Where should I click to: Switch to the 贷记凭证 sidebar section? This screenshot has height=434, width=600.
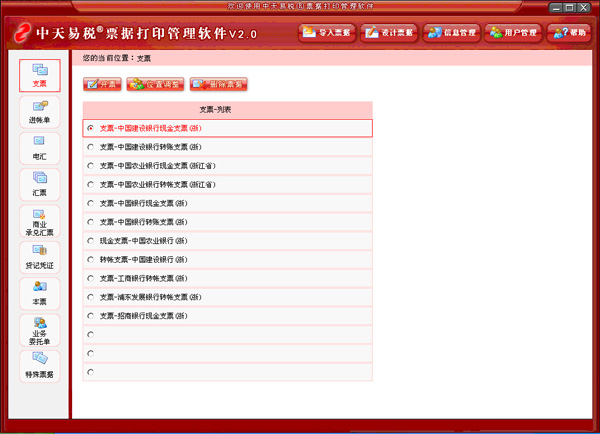pyautogui.click(x=40, y=258)
